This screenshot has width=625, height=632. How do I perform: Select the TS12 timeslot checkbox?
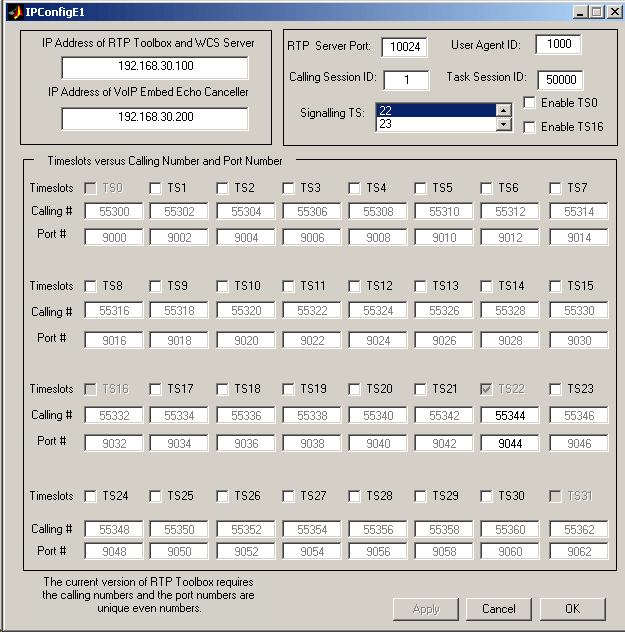click(354, 287)
